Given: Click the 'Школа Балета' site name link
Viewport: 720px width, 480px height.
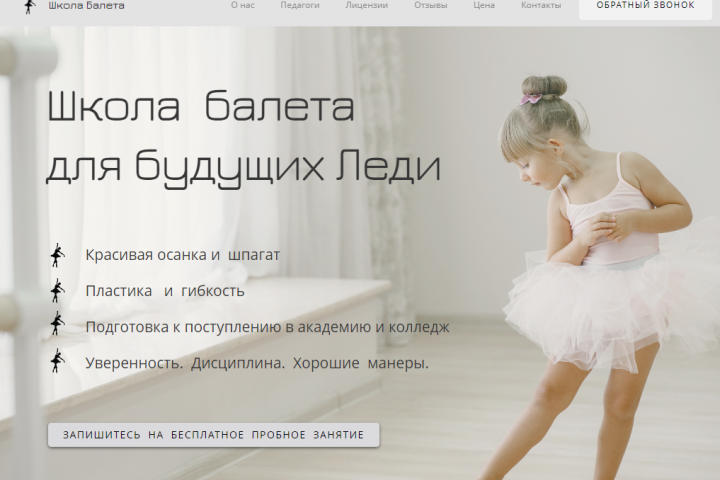Looking at the screenshot, I should 86,6.
